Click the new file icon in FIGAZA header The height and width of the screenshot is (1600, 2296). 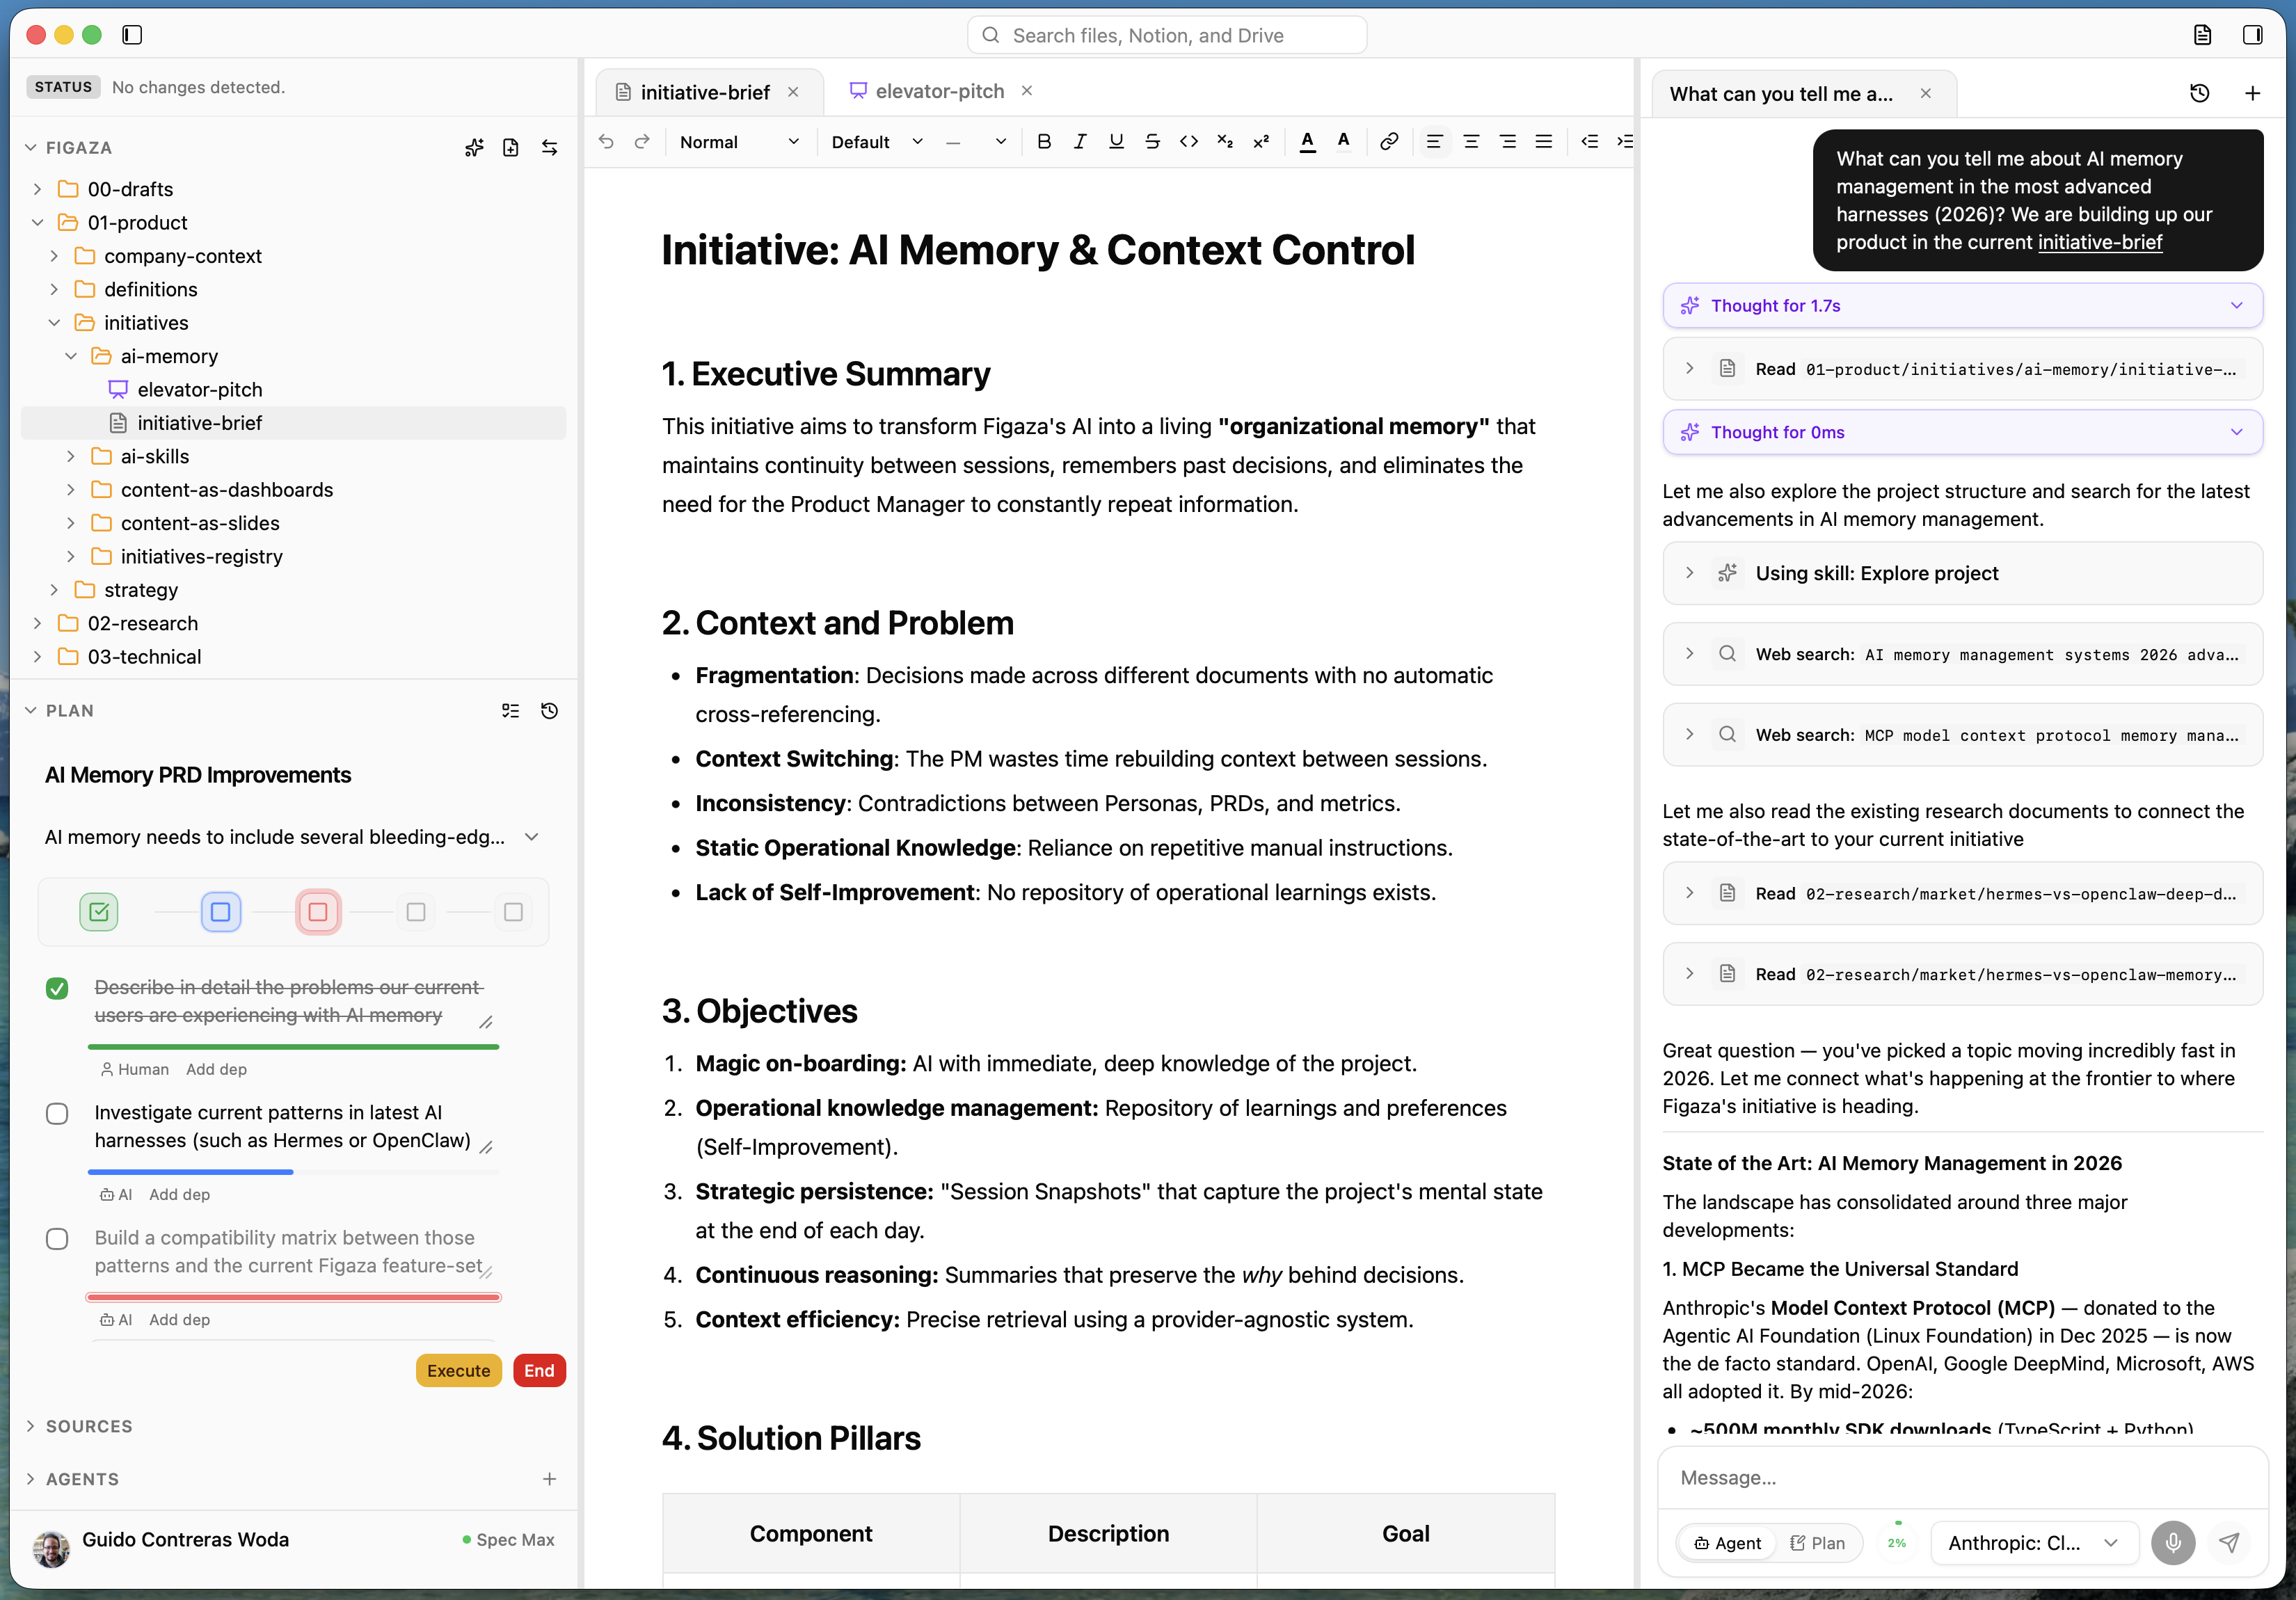point(511,148)
